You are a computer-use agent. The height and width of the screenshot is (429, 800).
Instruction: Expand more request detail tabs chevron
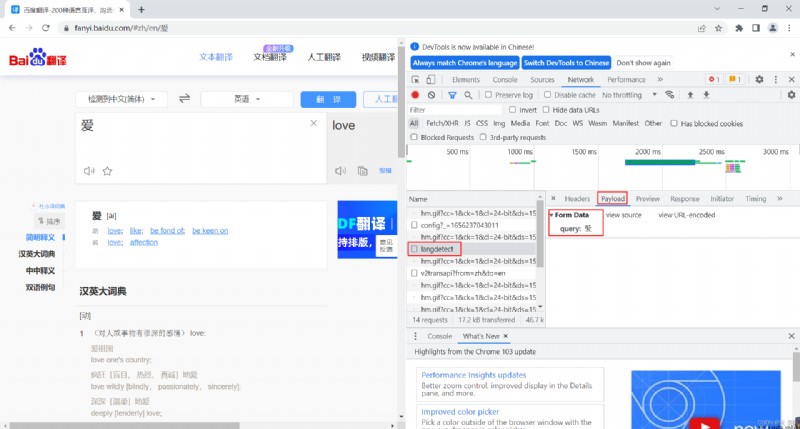coord(780,198)
